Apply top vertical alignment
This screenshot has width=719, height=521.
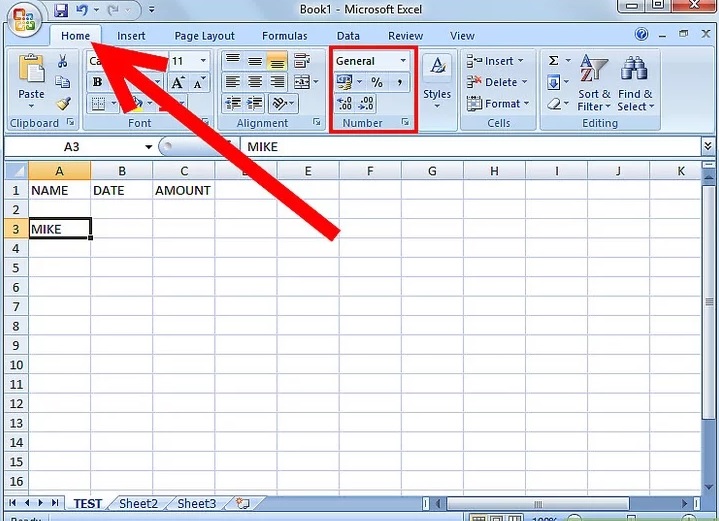click(232, 60)
